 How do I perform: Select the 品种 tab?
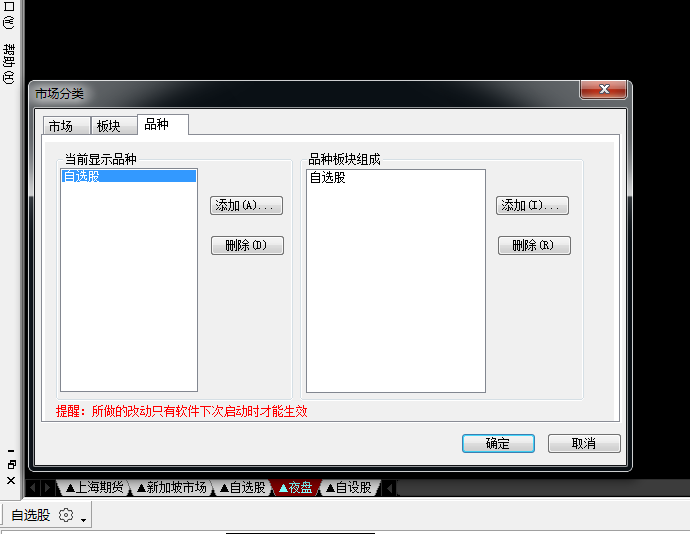coord(163,125)
